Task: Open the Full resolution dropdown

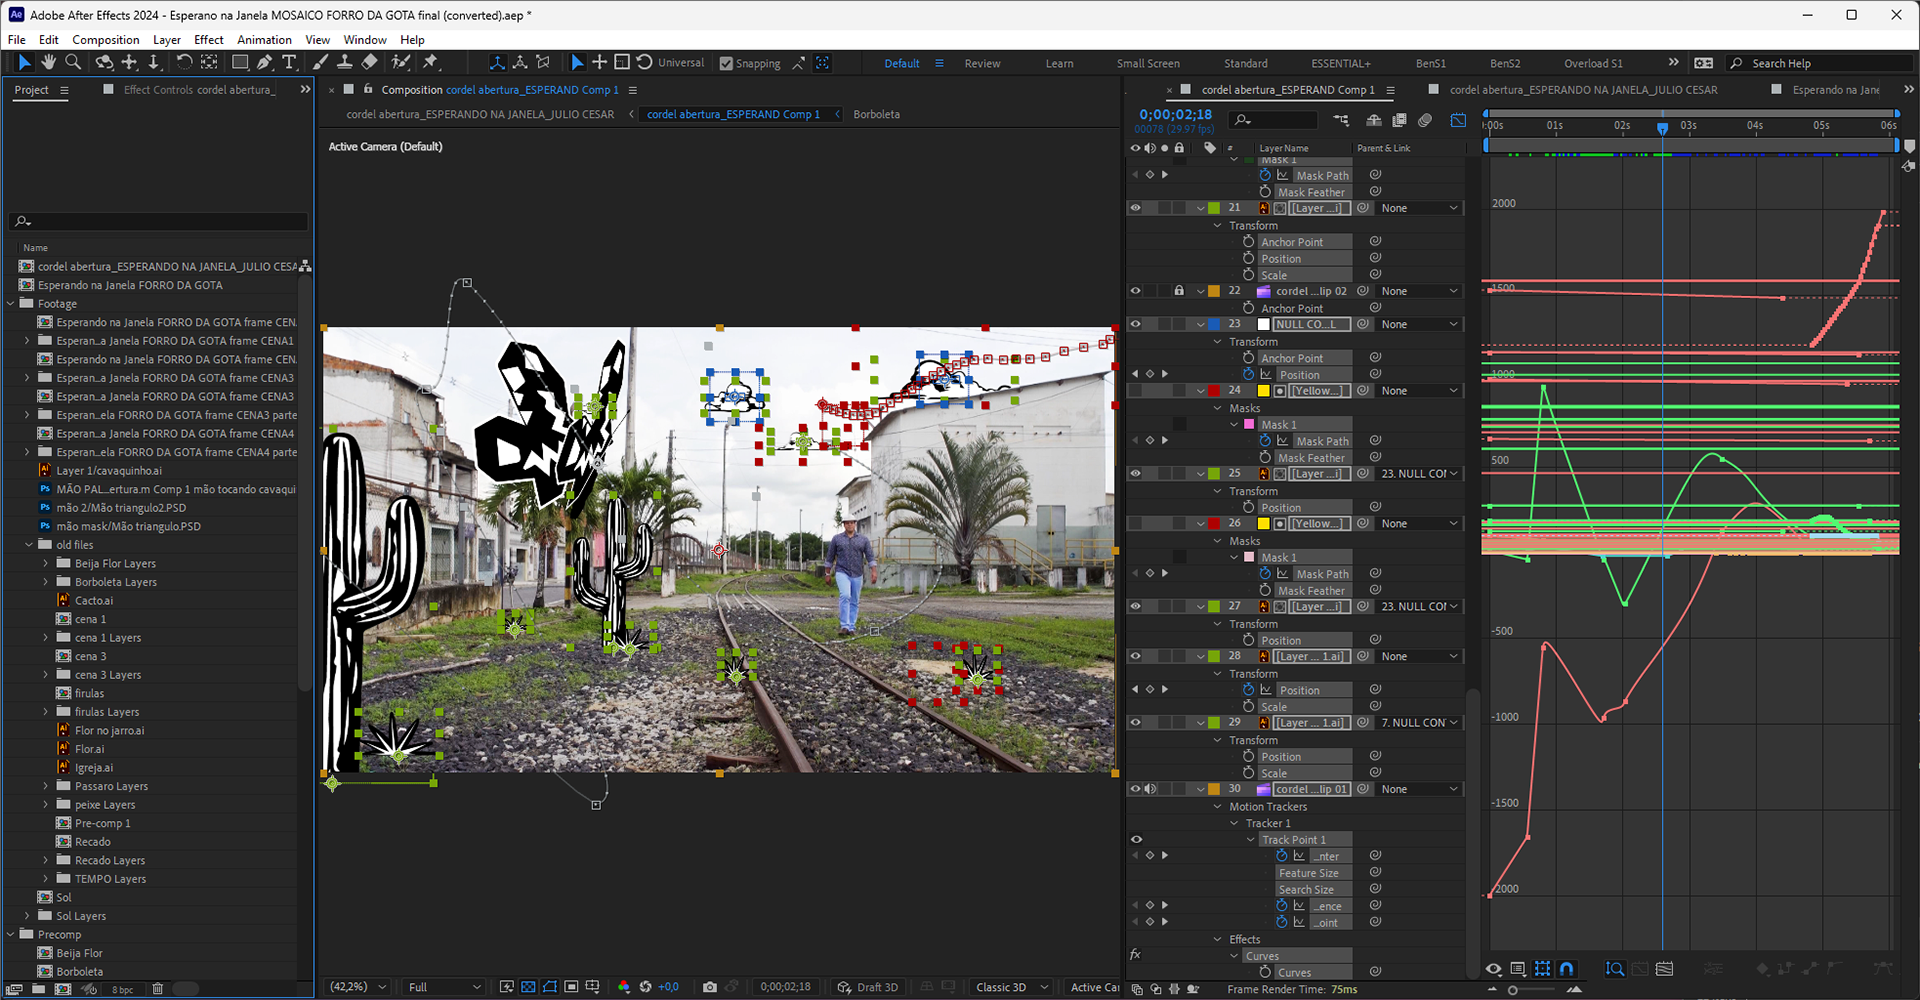Action: (445, 987)
